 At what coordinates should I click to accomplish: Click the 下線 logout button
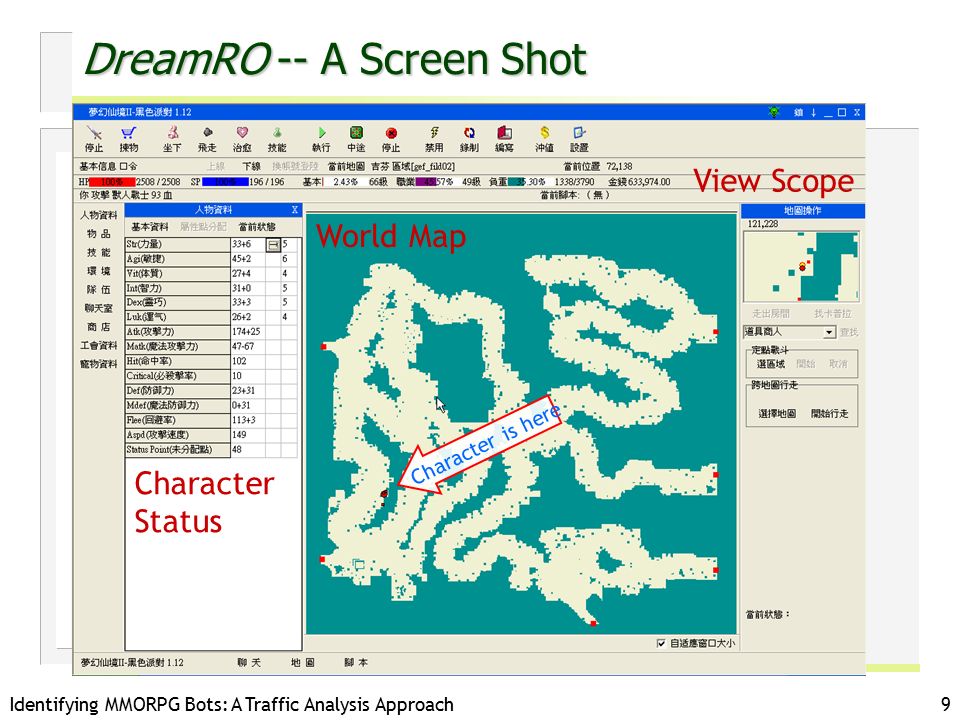[251, 167]
